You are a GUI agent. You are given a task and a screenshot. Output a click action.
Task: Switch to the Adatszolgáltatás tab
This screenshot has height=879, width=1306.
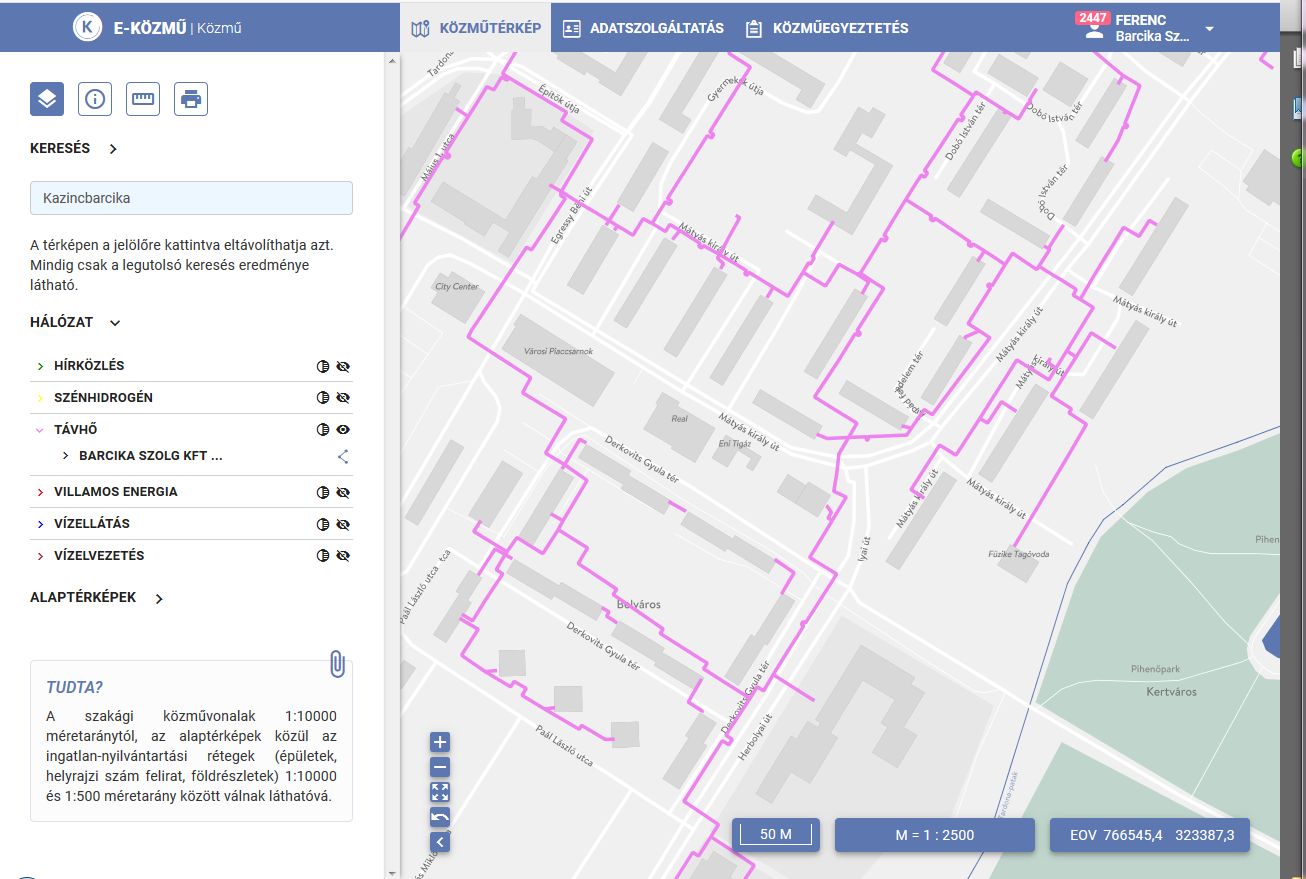pos(643,28)
